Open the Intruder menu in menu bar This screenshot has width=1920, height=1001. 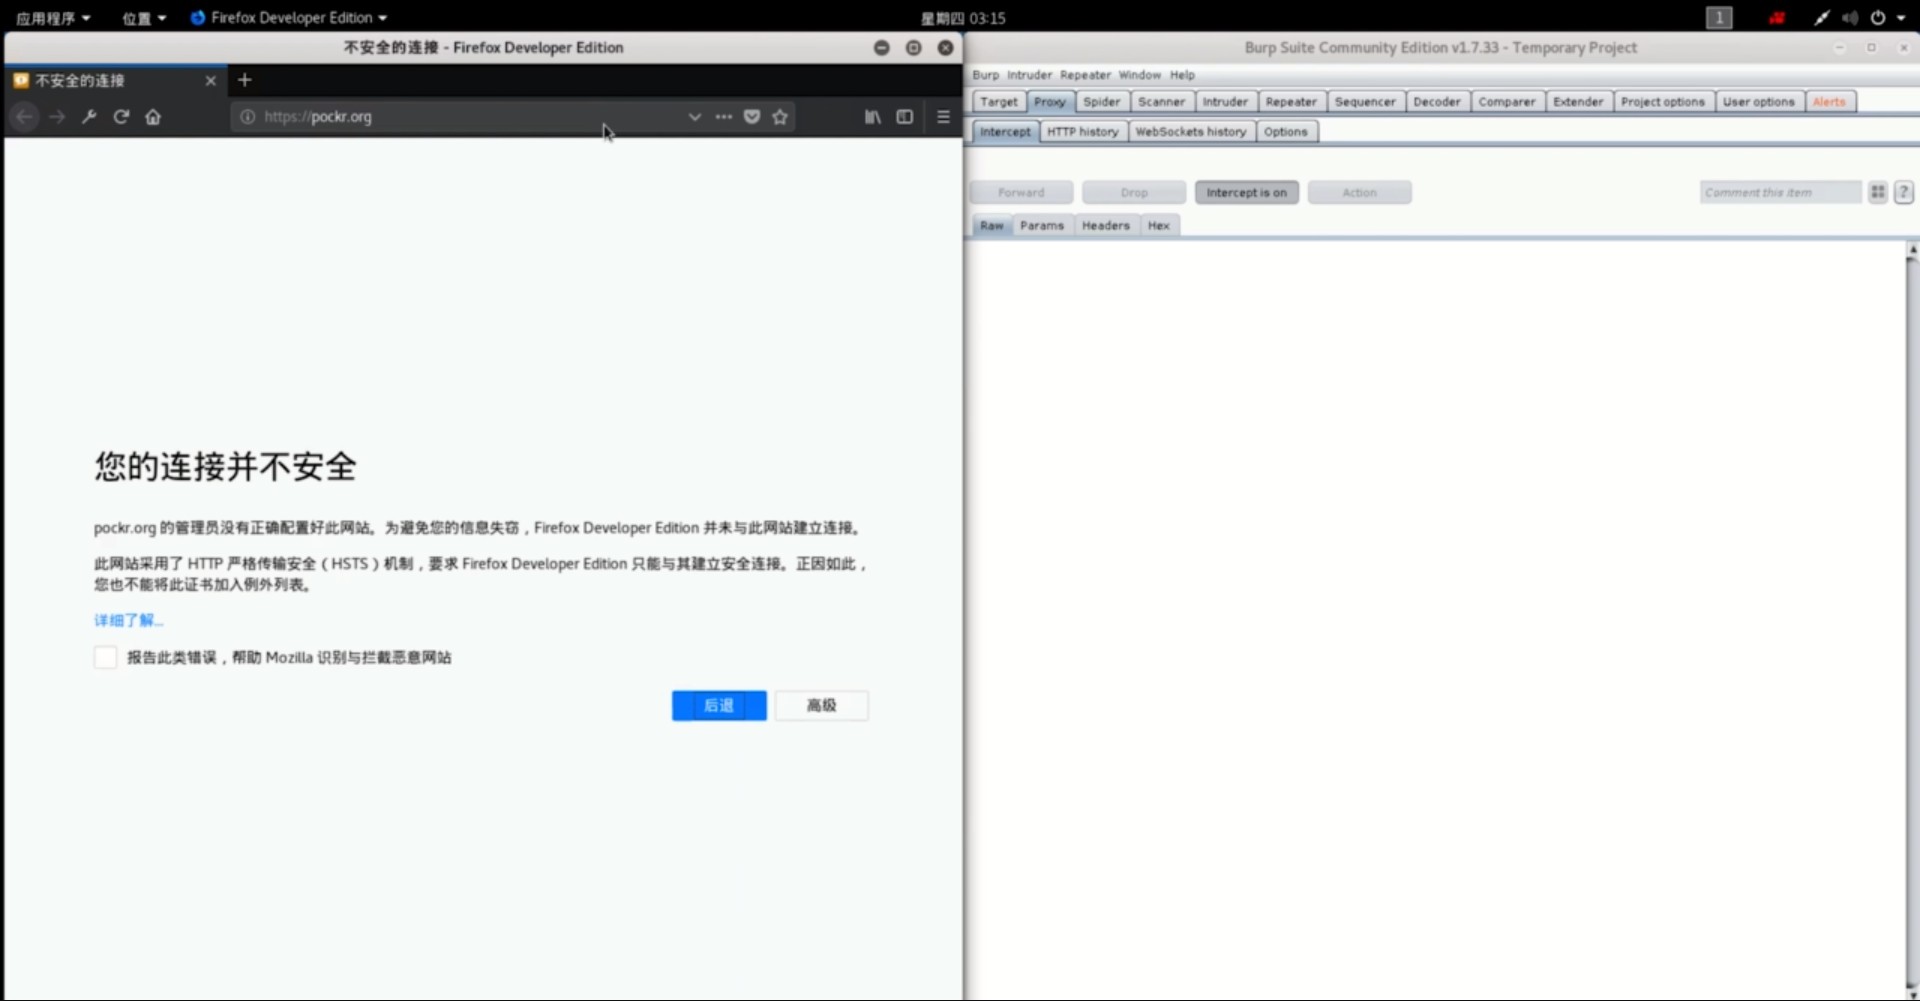coord(1029,75)
